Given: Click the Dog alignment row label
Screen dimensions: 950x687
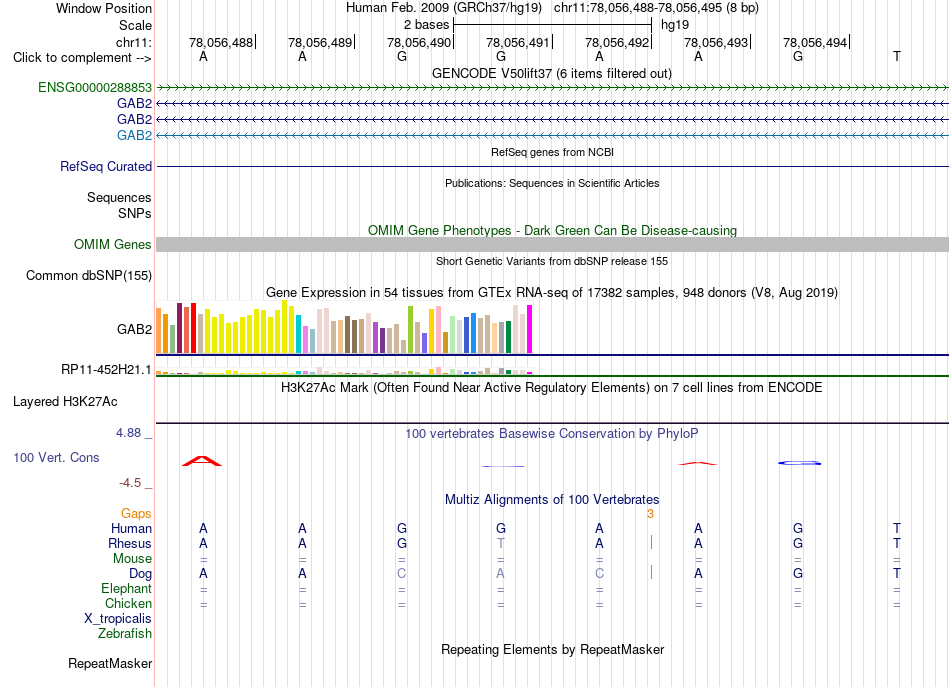Looking at the screenshot, I should click(140, 573).
